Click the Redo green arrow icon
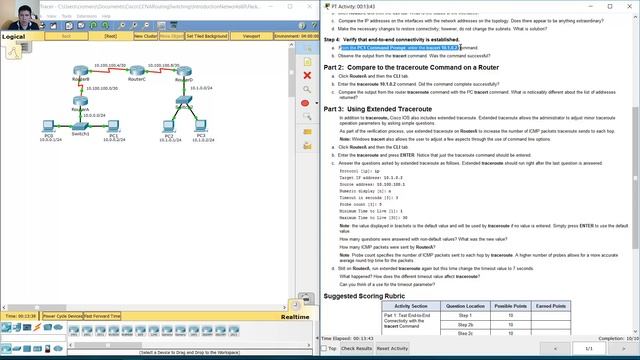 click(105, 26)
